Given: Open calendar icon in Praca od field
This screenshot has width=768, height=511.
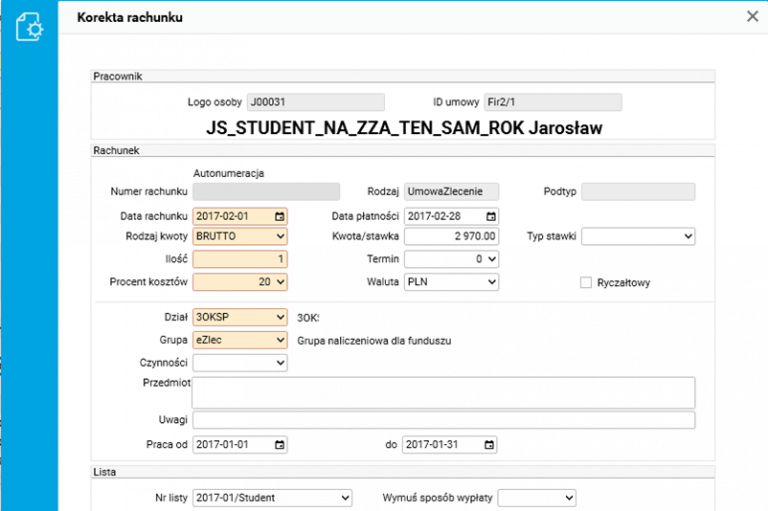Looking at the screenshot, I should (x=279, y=445).
